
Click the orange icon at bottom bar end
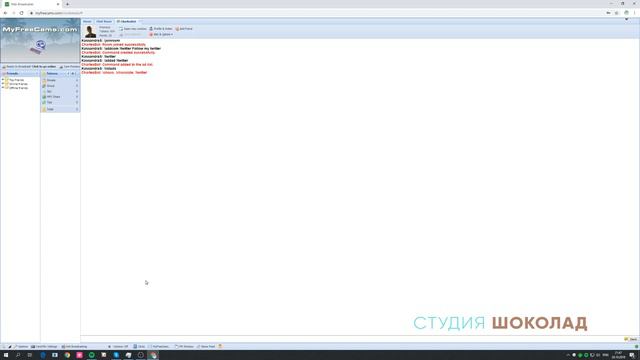click(x=220, y=347)
